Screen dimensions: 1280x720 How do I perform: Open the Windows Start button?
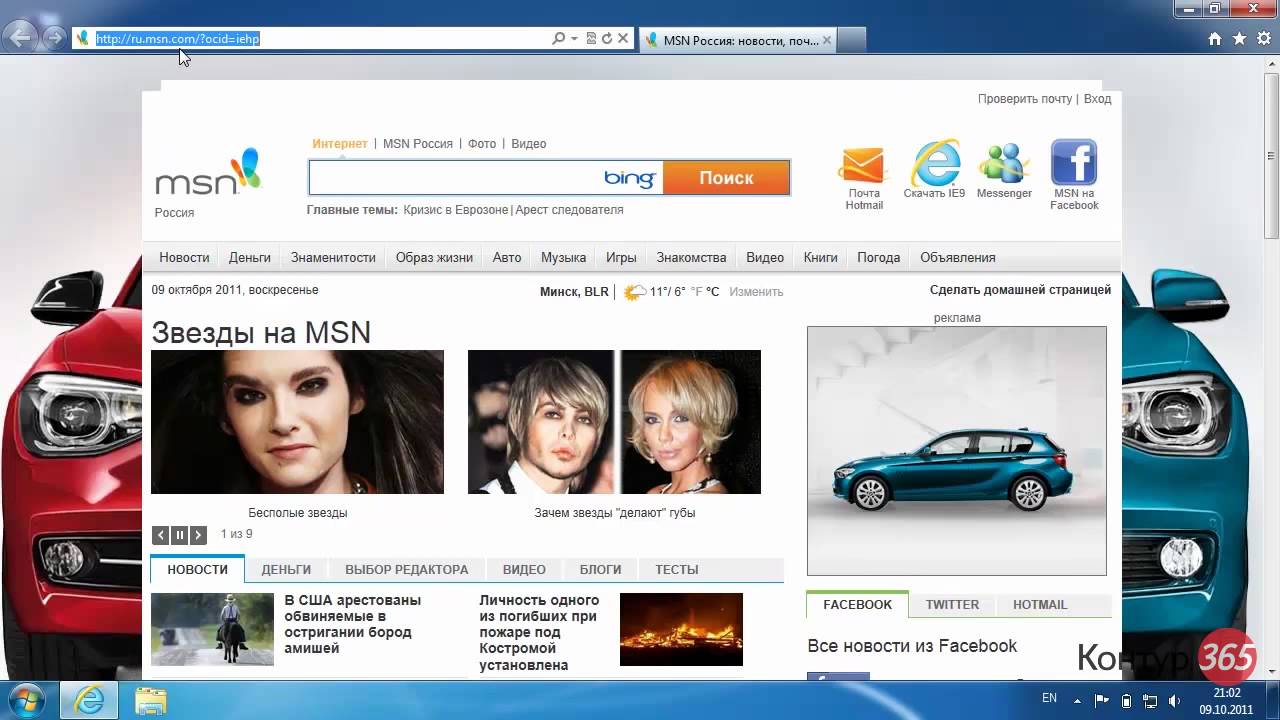(x=27, y=699)
